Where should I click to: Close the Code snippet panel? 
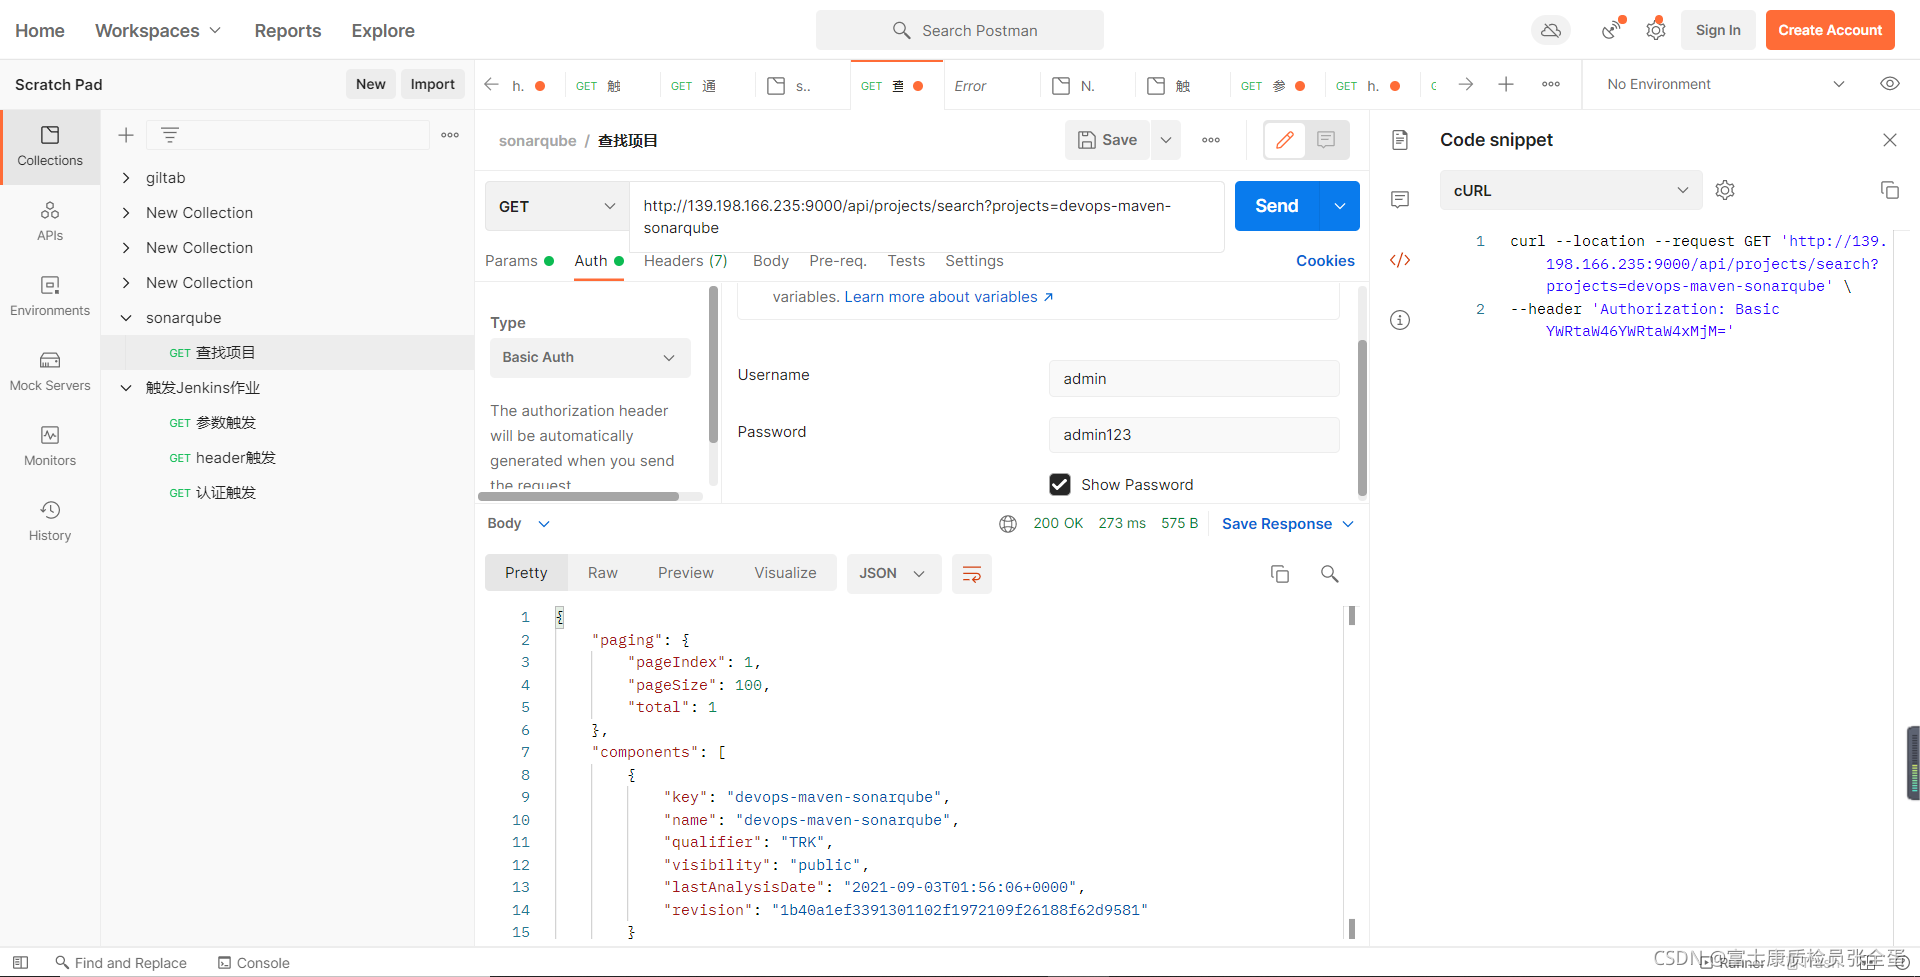coord(1890,140)
